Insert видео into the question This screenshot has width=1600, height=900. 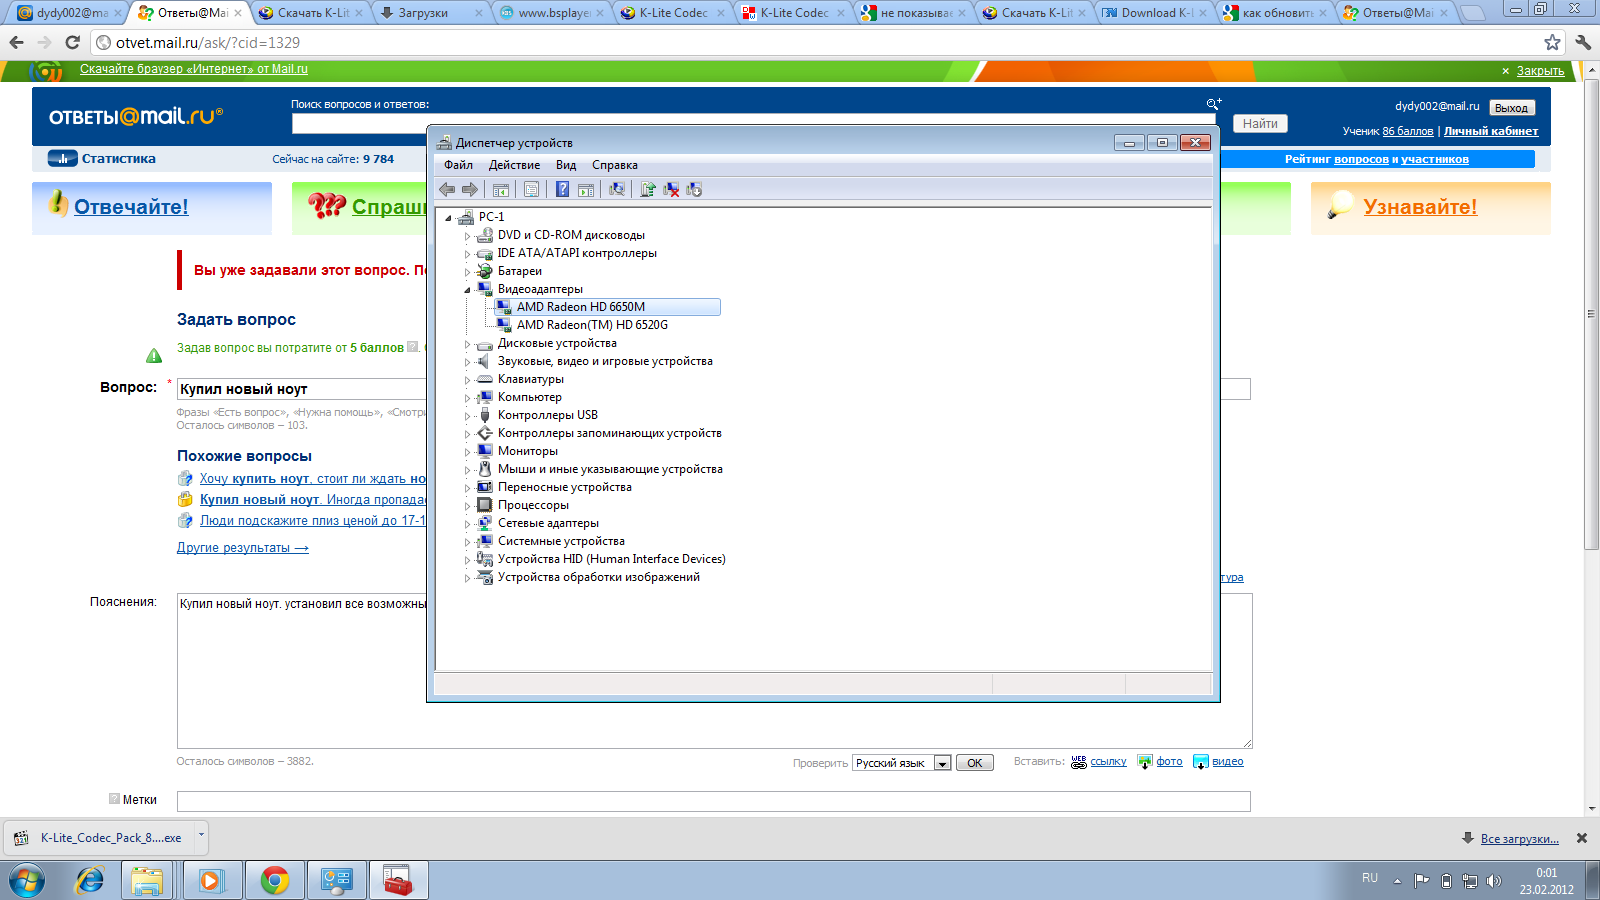[x=1228, y=762]
